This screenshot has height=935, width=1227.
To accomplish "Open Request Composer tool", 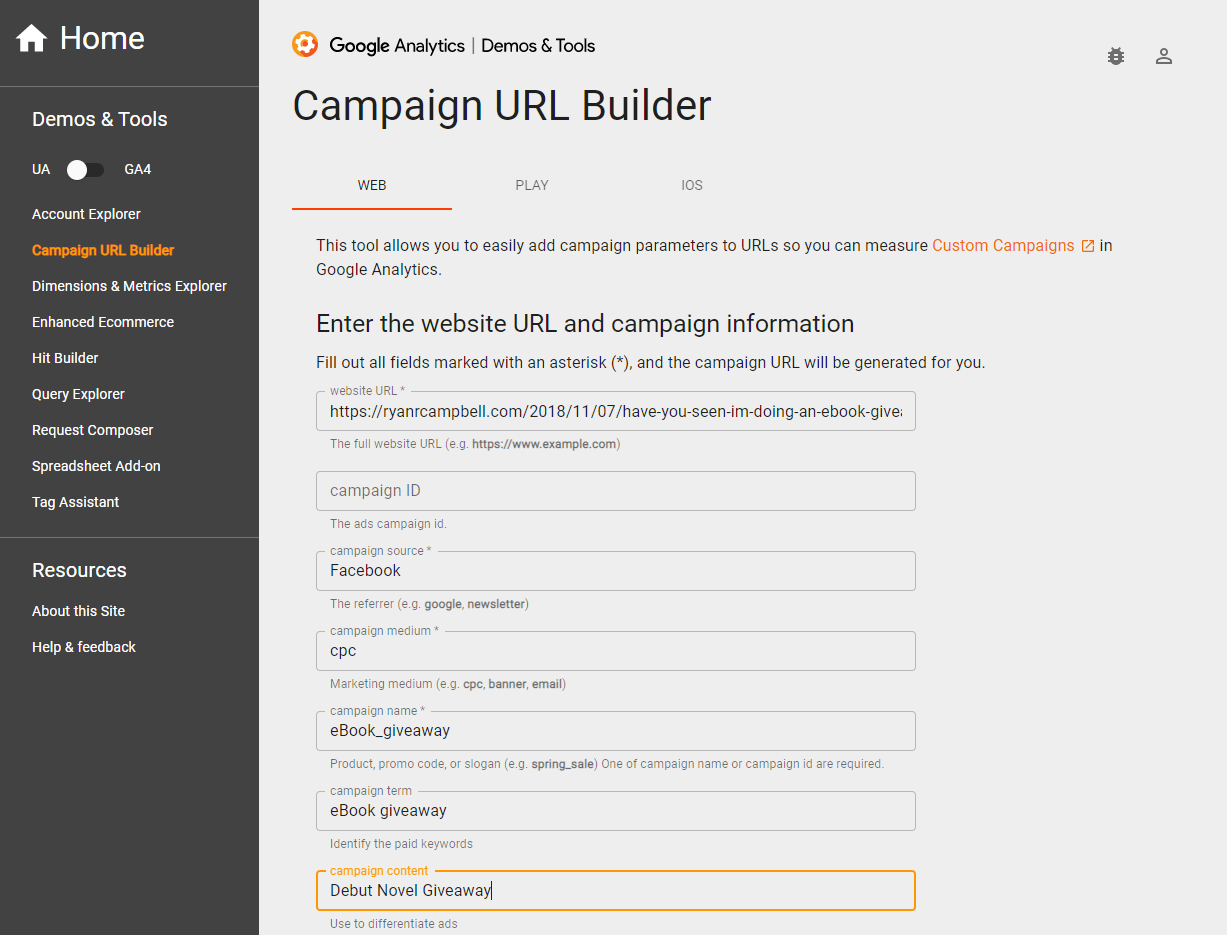I will tap(93, 430).
